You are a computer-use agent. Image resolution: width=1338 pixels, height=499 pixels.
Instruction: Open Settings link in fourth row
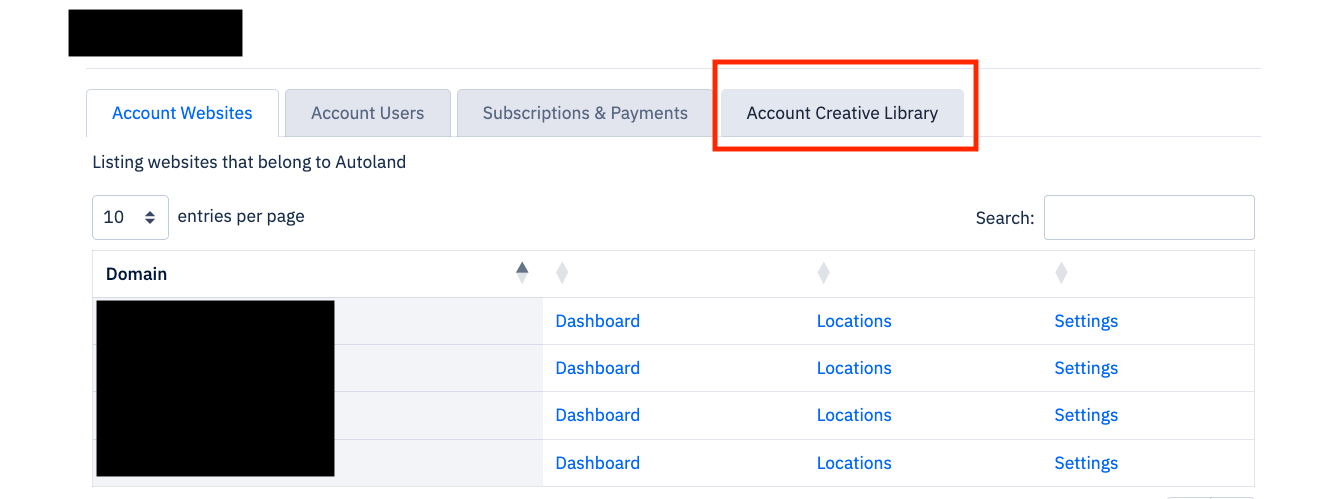pos(1085,463)
